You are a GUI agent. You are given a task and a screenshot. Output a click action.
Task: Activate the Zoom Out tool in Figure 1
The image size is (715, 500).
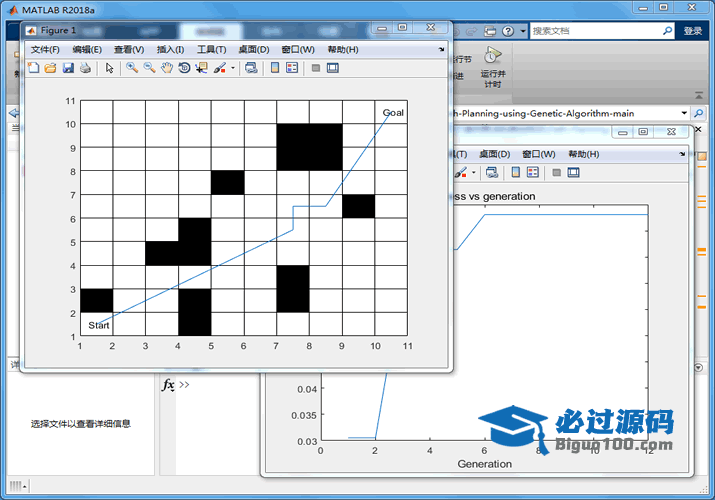click(x=150, y=68)
